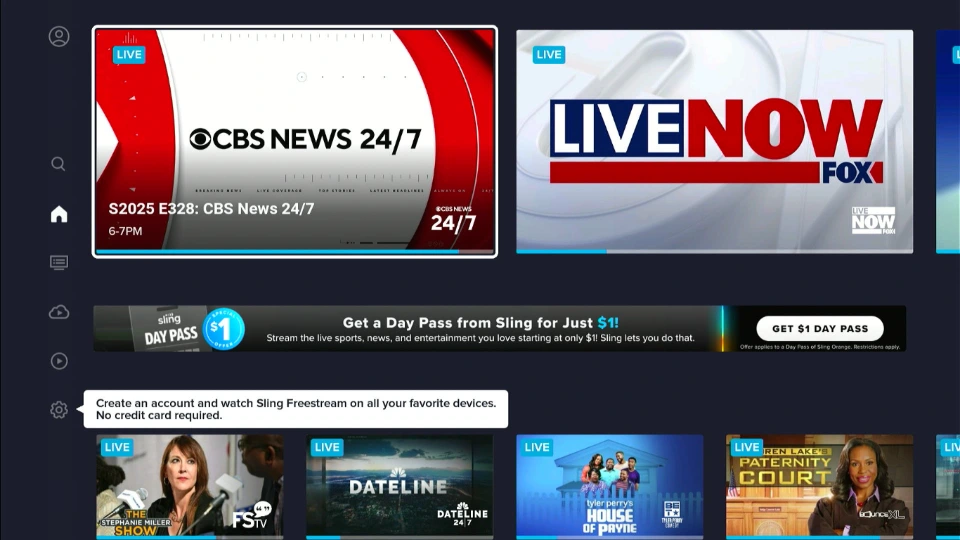Viewport: 960px width, 540px height.
Task: Click LIVE badge on CBS News card
Action: [129, 54]
